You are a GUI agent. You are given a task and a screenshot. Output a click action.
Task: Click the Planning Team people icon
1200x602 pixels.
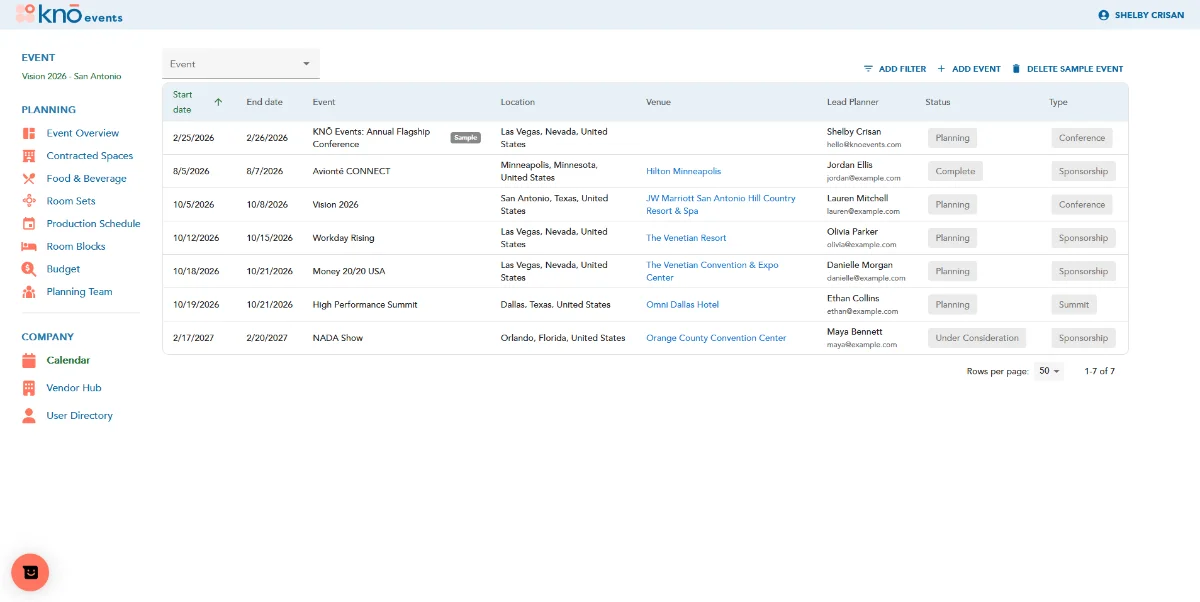[29, 292]
